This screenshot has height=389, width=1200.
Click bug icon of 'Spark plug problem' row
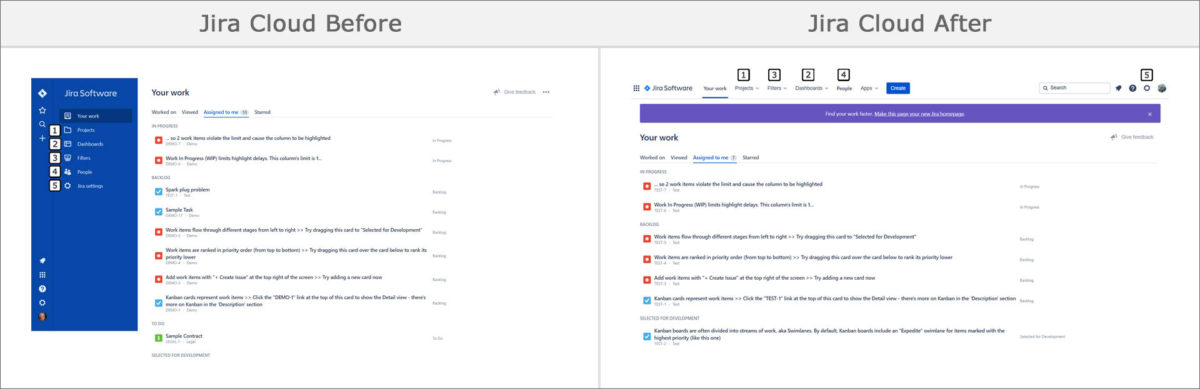pos(158,191)
